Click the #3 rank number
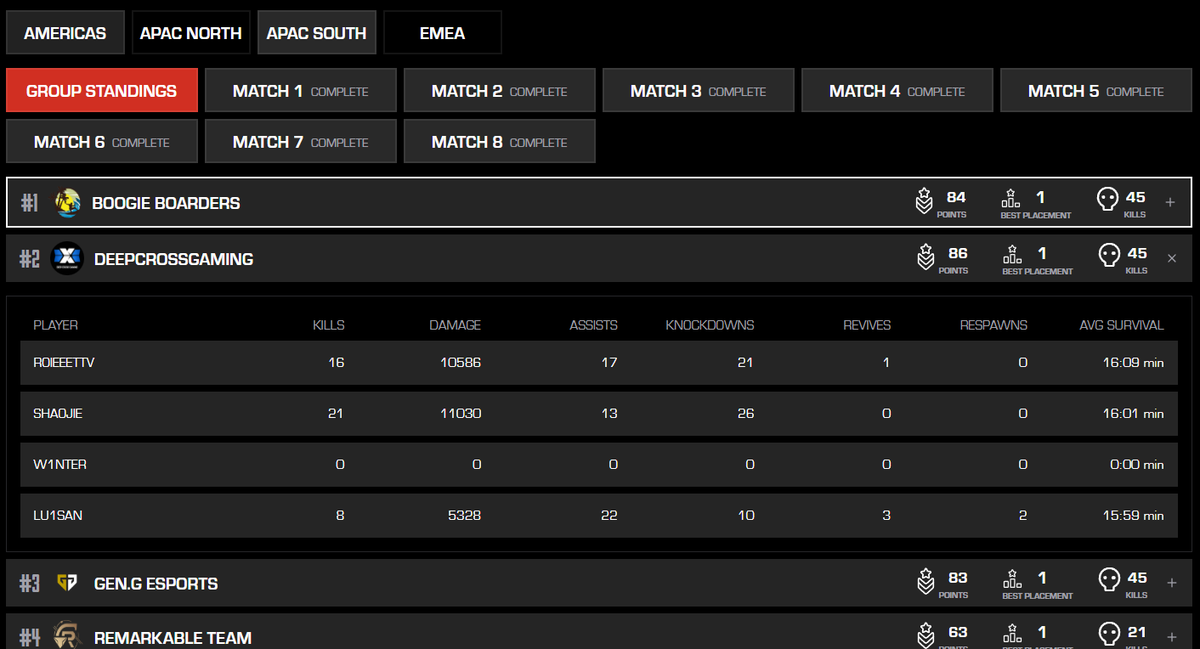The image size is (1200, 649). pos(30,583)
